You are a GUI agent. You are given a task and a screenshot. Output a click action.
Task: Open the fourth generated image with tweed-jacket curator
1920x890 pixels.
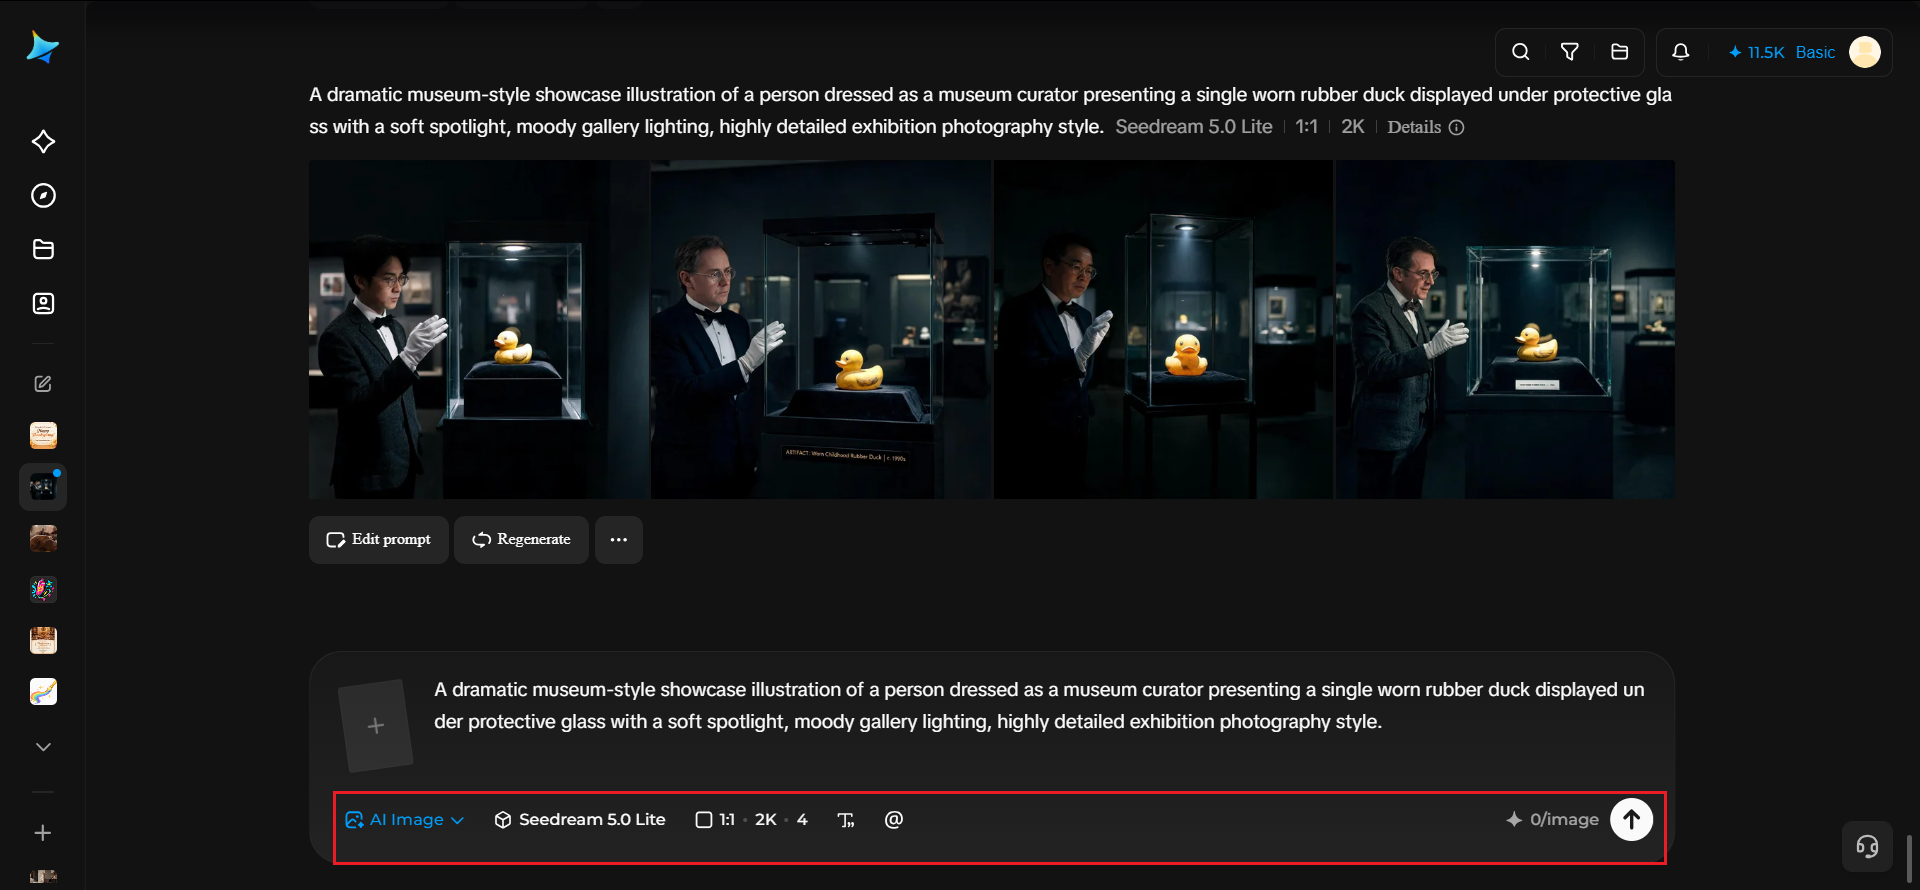tap(1505, 330)
